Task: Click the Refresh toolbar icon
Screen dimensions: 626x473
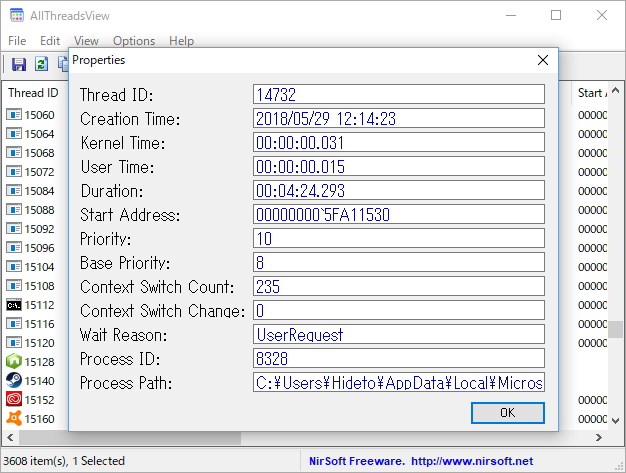Action: pyautogui.click(x=41, y=64)
